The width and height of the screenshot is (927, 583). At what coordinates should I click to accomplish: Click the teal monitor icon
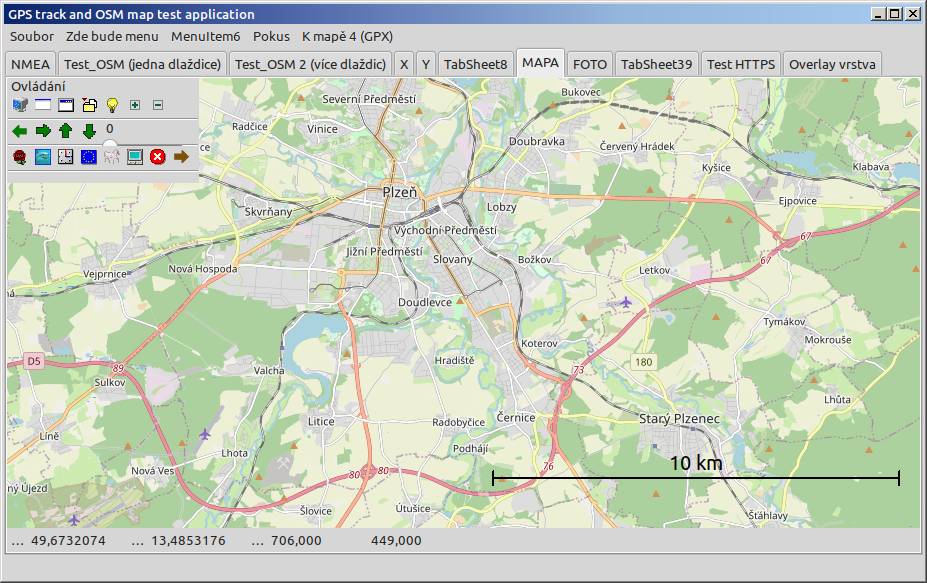135,157
